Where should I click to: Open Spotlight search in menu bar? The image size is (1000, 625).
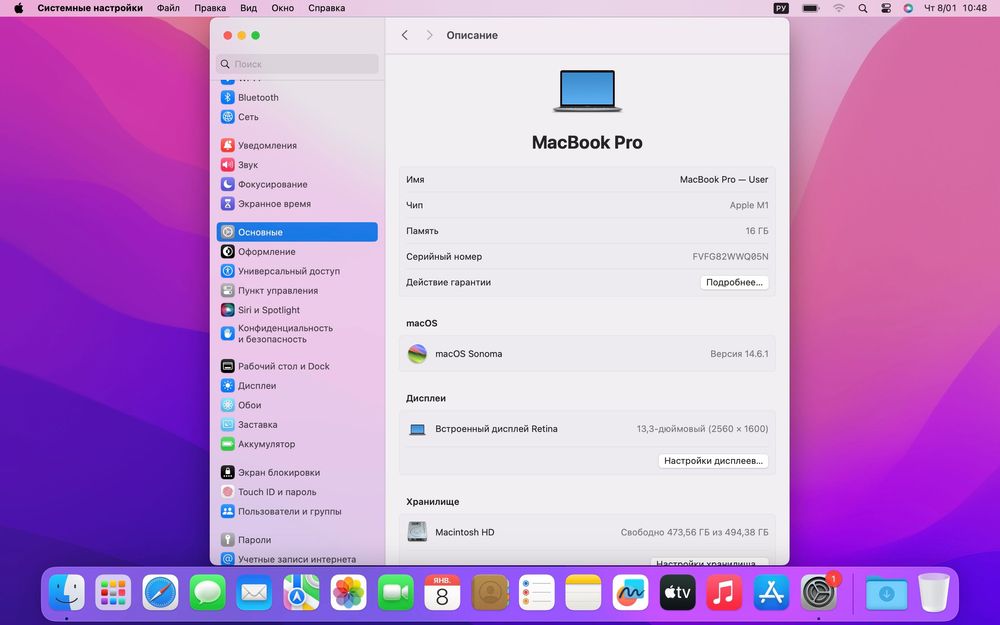[x=862, y=8]
